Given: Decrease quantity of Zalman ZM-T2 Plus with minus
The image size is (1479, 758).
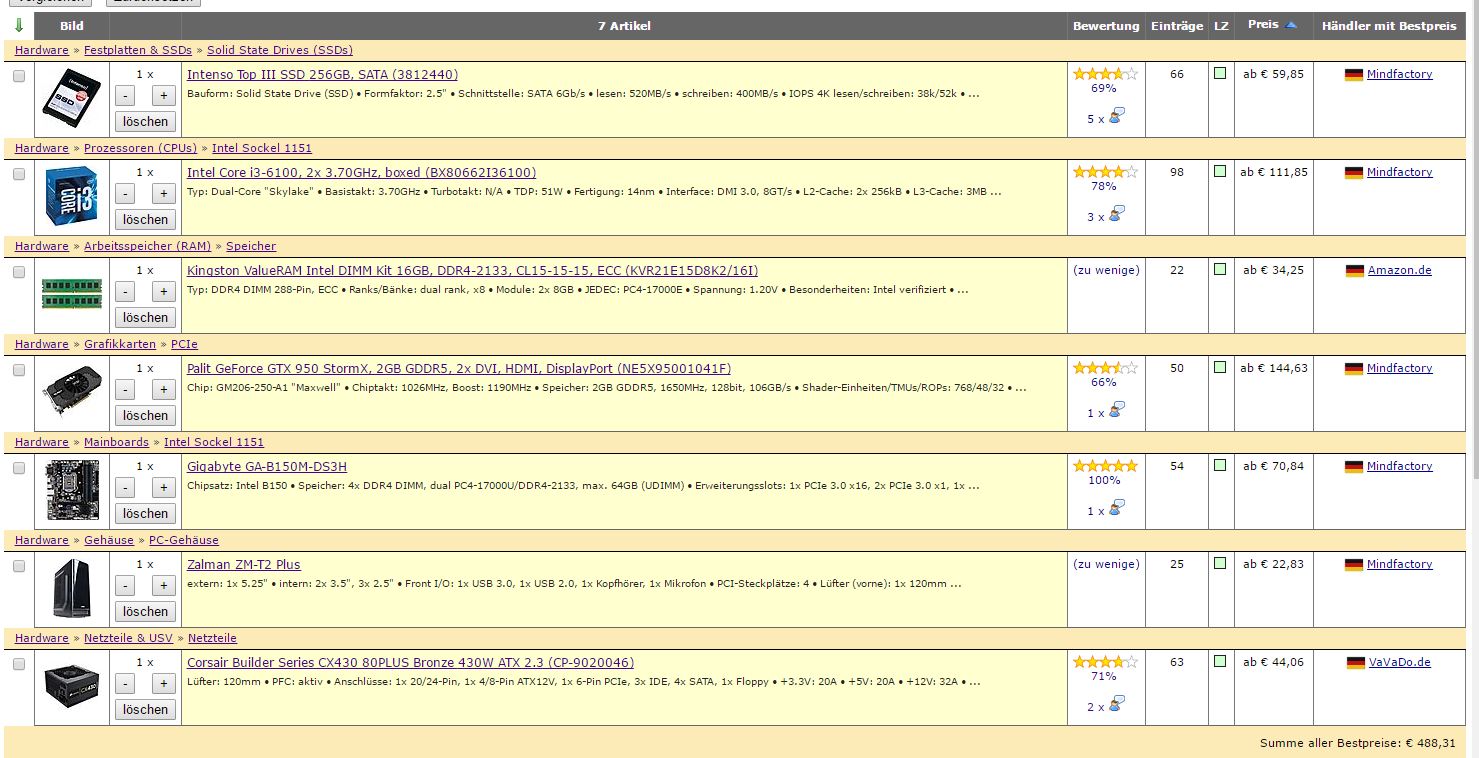Looking at the screenshot, I should pyautogui.click(x=126, y=586).
